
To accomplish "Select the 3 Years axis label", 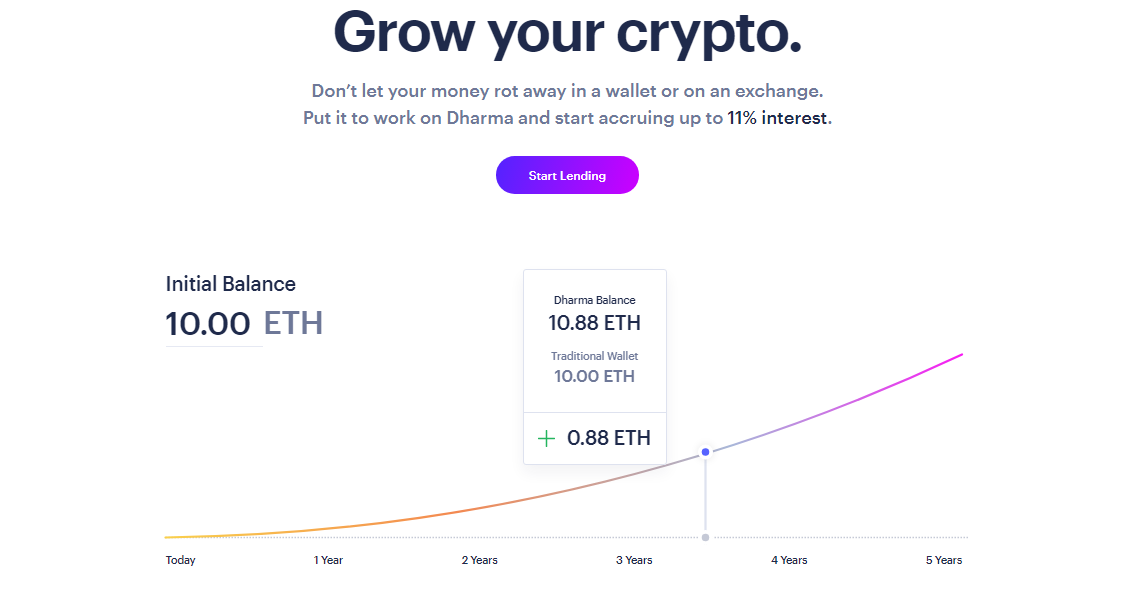I will click(634, 560).
